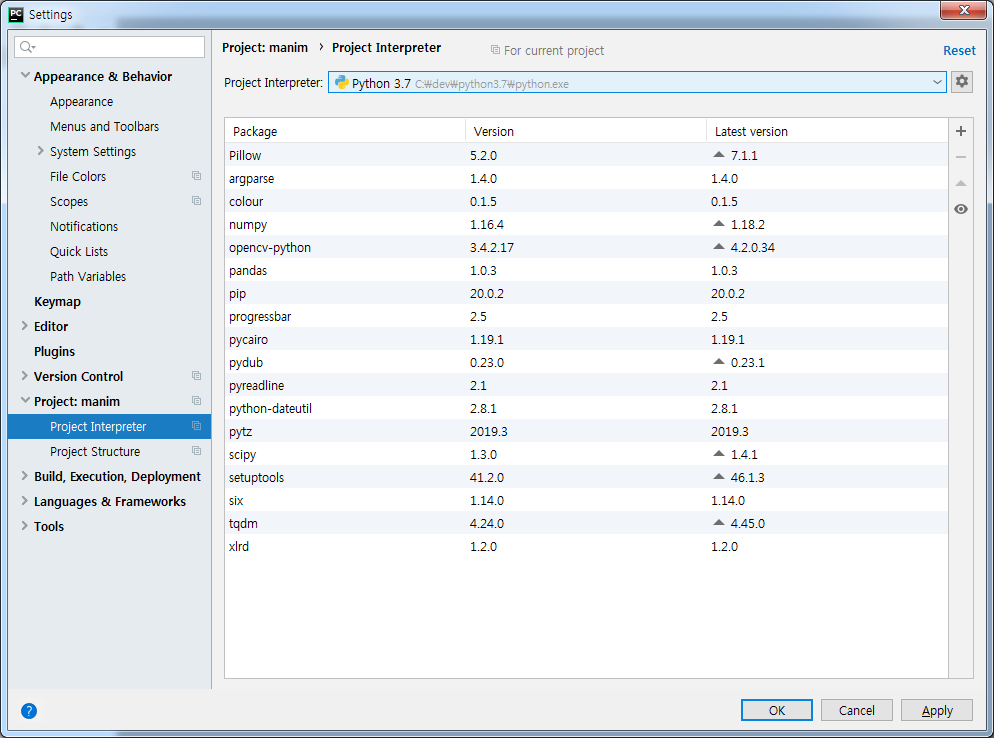Open Quick Lists settings
Screen dimensions: 994x738
pos(79,252)
